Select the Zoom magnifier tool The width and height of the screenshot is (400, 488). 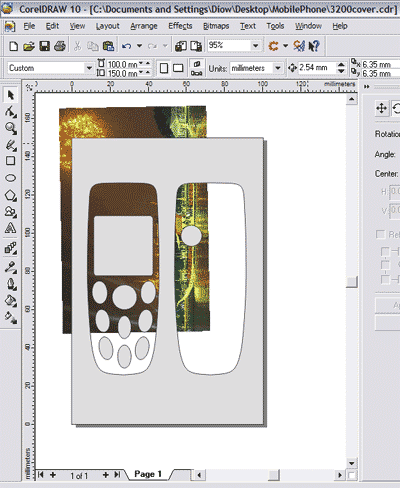tap(10, 128)
